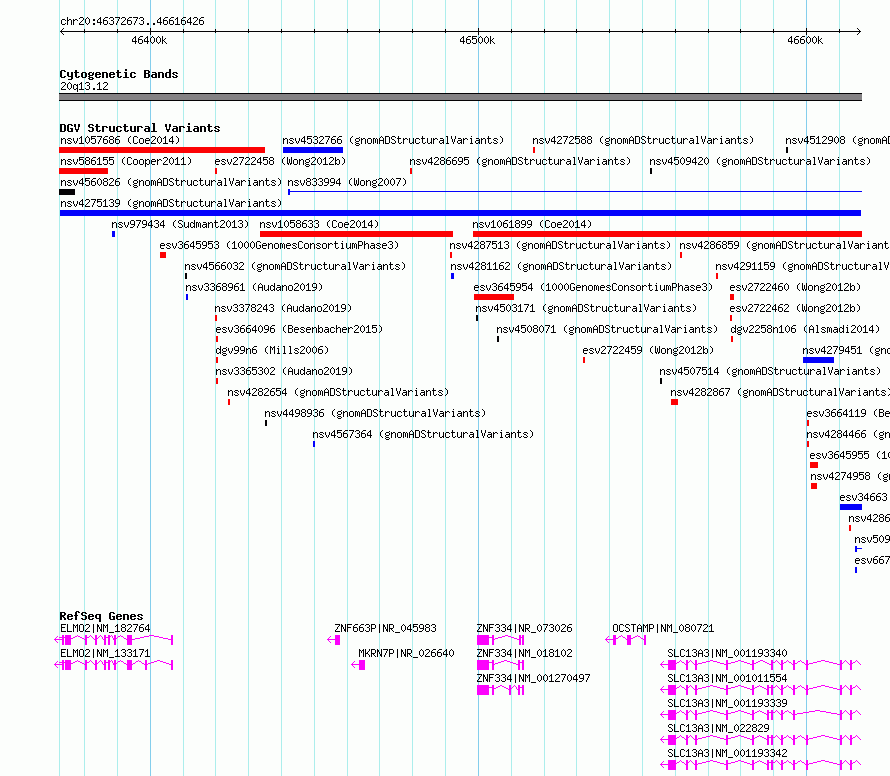The image size is (890, 776).
Task: Click nsv4567364 gnomAD variant label
Action: click(423, 434)
